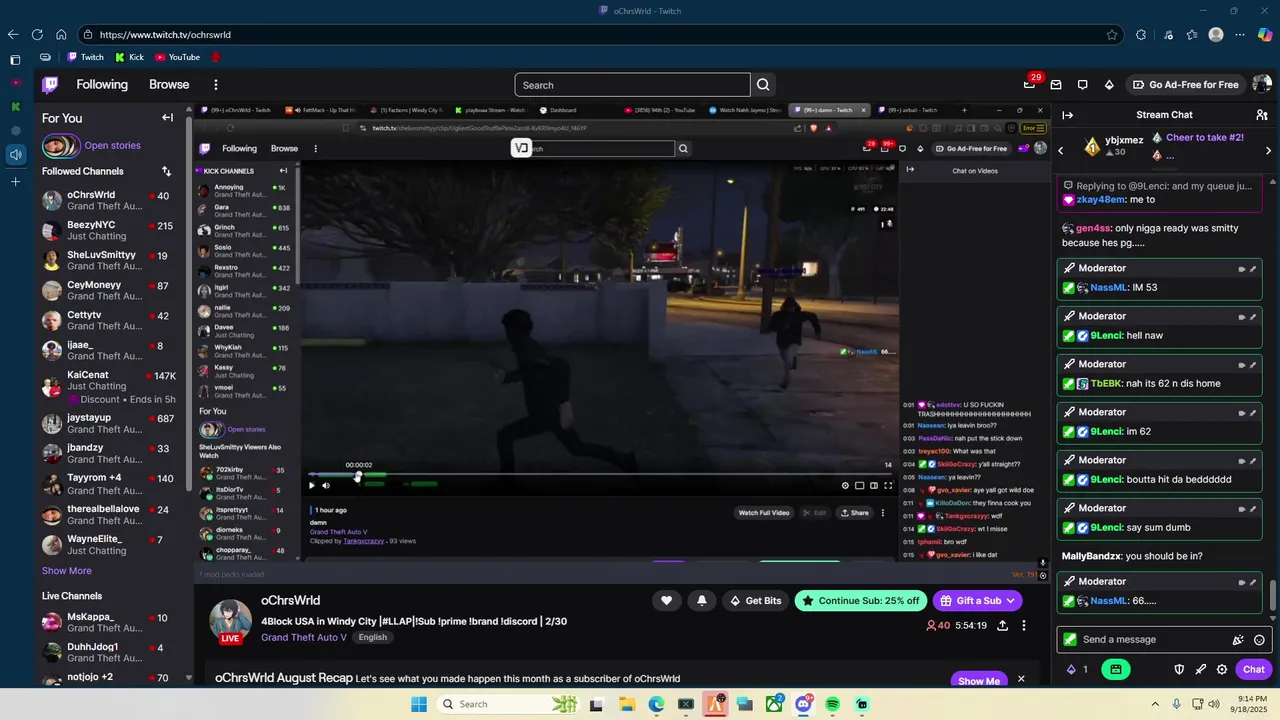Open Windows Start menu
This screenshot has width=1280, height=720.
point(418,704)
